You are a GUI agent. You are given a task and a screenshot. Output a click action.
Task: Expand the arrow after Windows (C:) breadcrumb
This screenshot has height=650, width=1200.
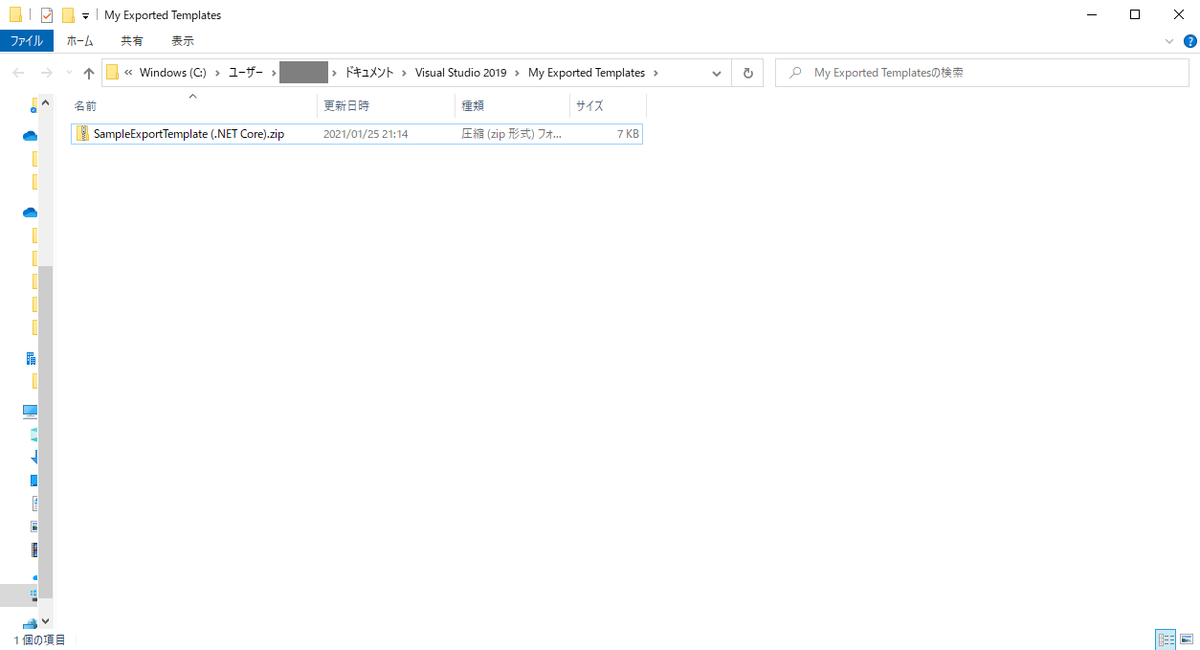click(217, 73)
